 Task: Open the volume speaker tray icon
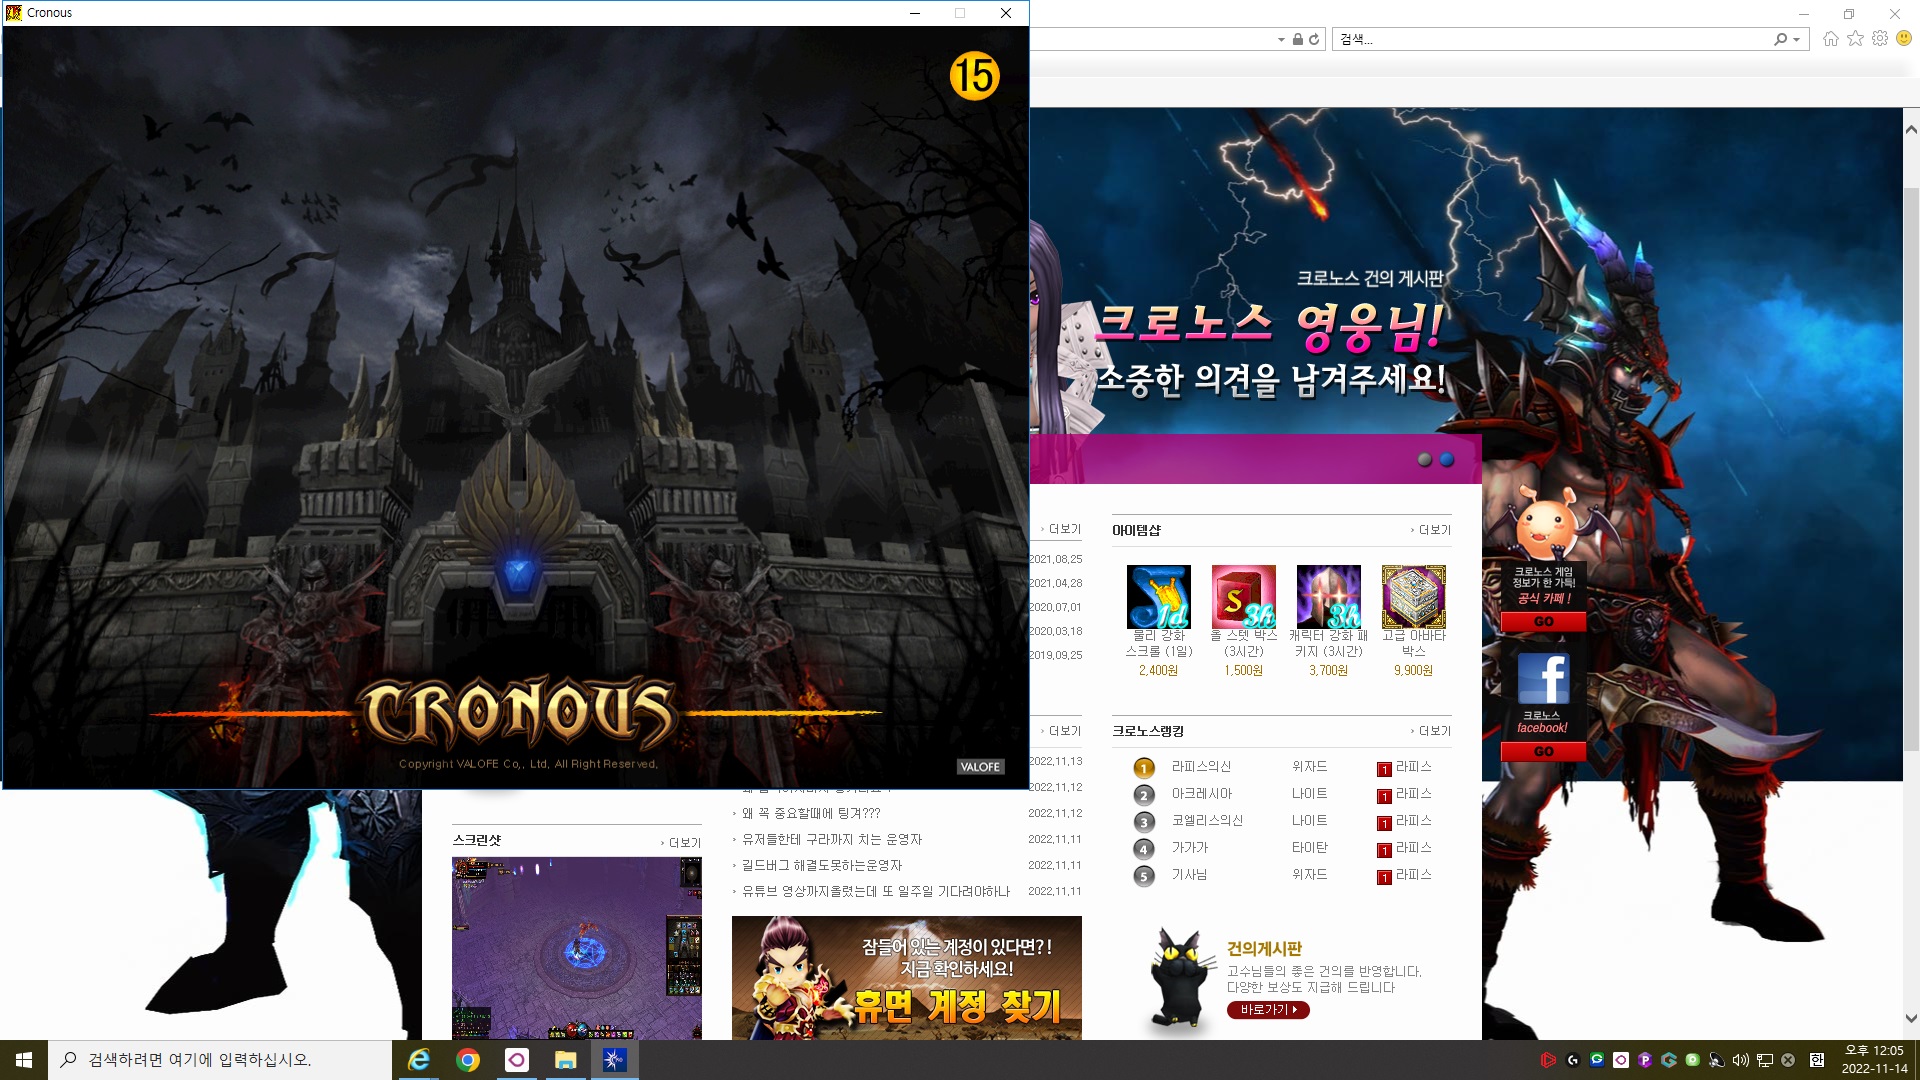click(1740, 1060)
